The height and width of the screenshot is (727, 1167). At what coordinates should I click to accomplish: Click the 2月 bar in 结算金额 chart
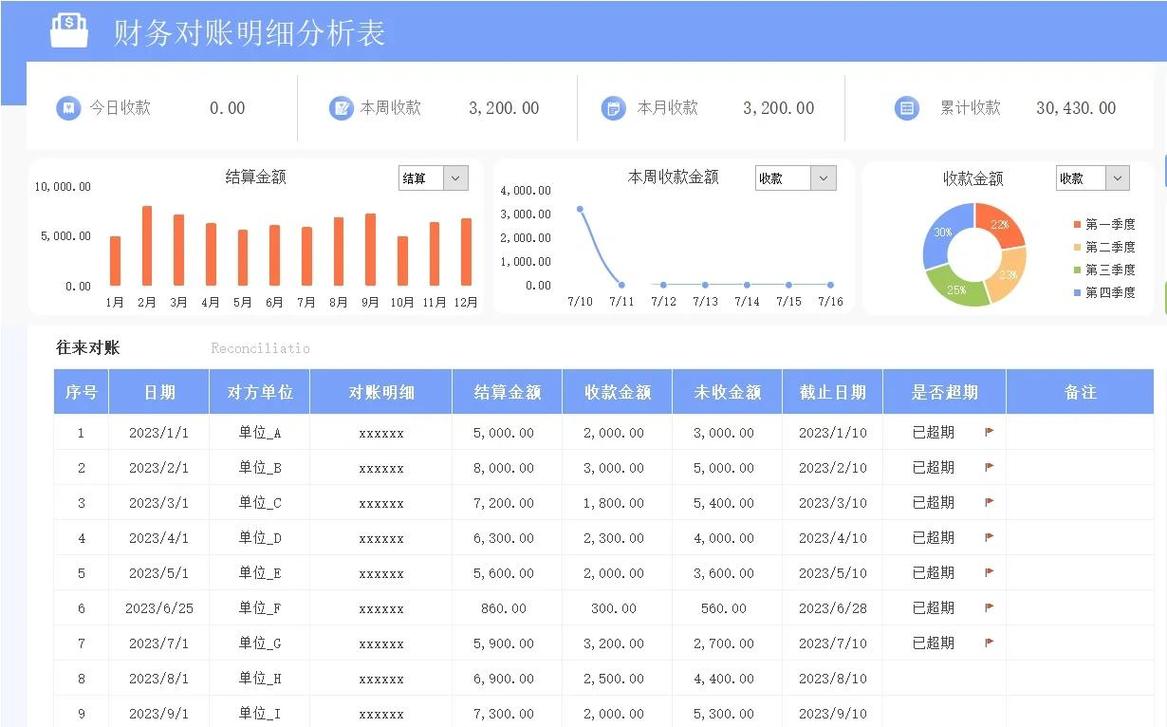(x=147, y=246)
